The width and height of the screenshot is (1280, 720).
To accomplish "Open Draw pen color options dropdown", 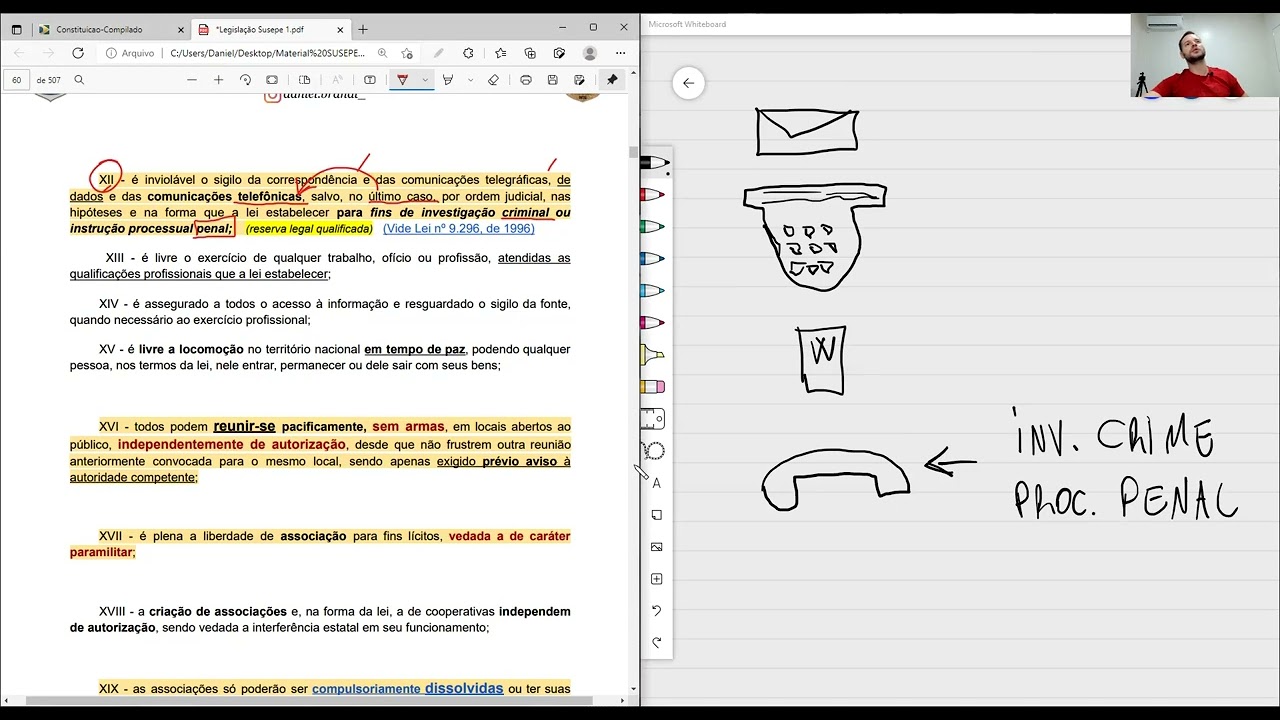I will click(425, 80).
